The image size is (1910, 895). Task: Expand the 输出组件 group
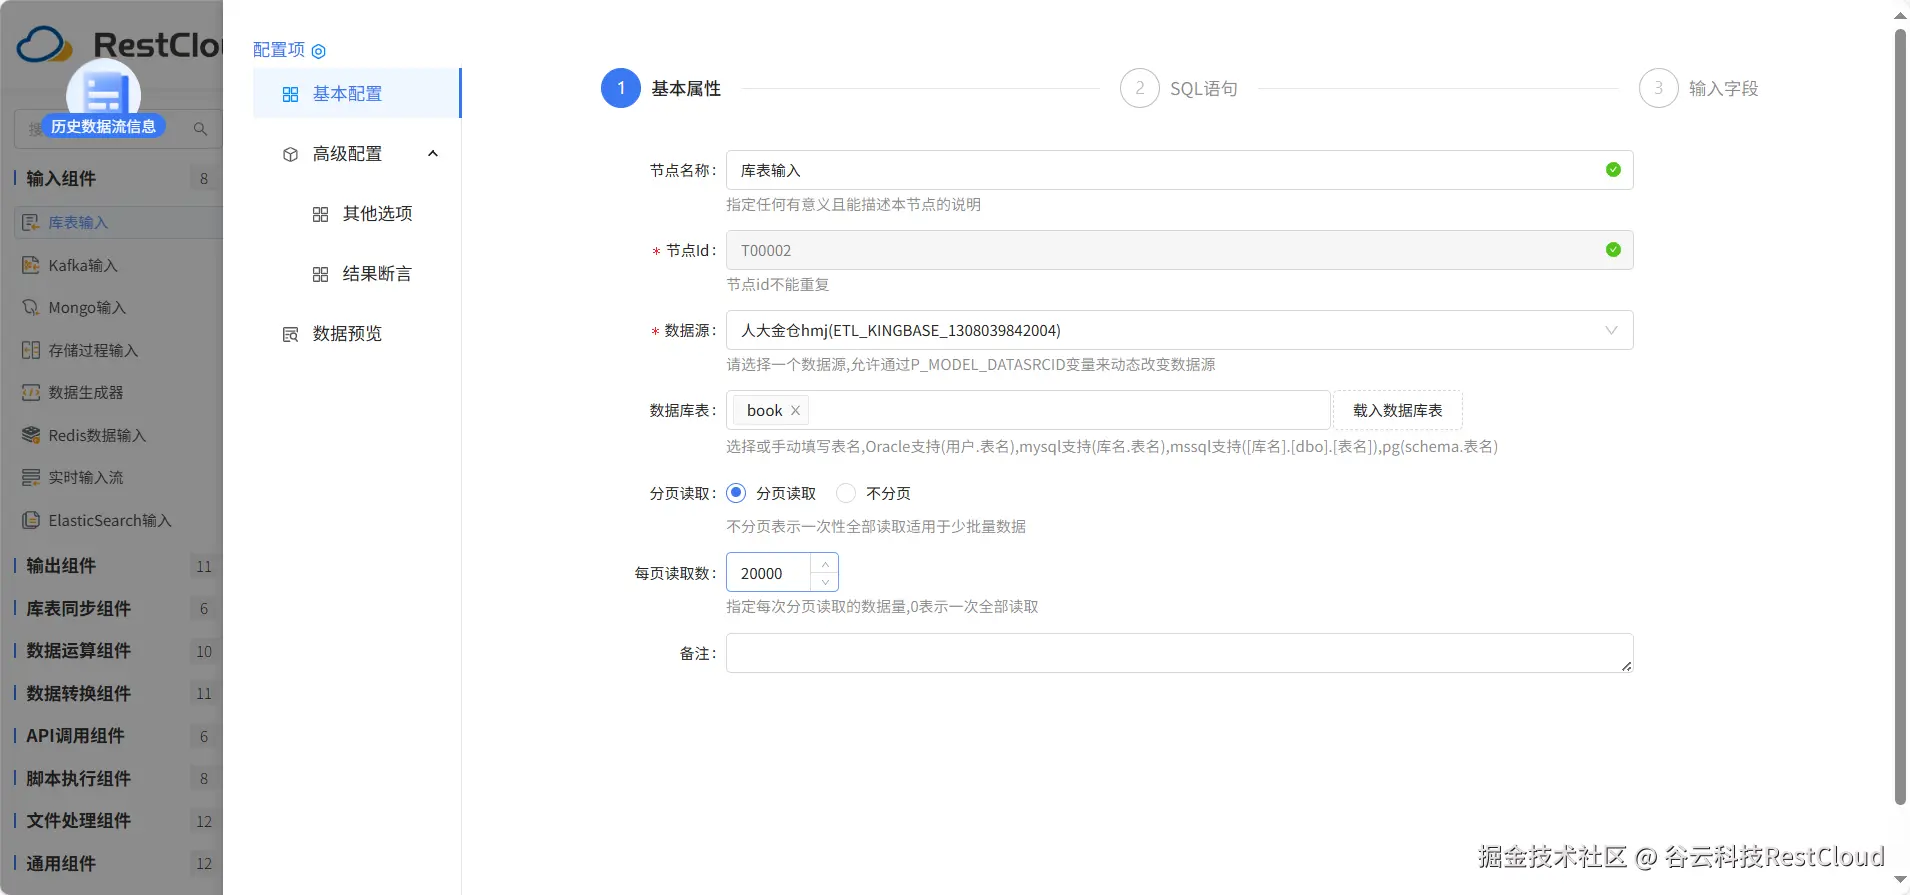112,566
